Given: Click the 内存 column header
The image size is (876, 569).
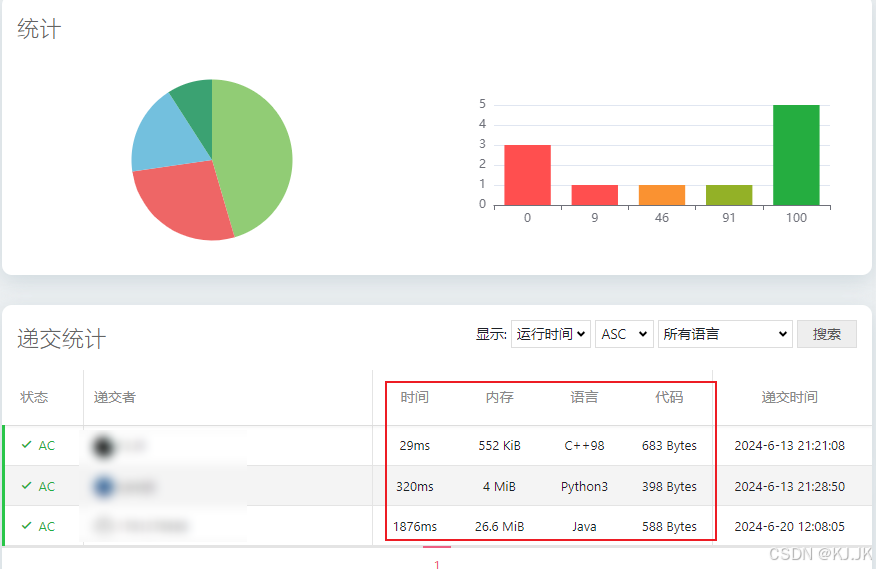Looking at the screenshot, I should coord(499,397).
